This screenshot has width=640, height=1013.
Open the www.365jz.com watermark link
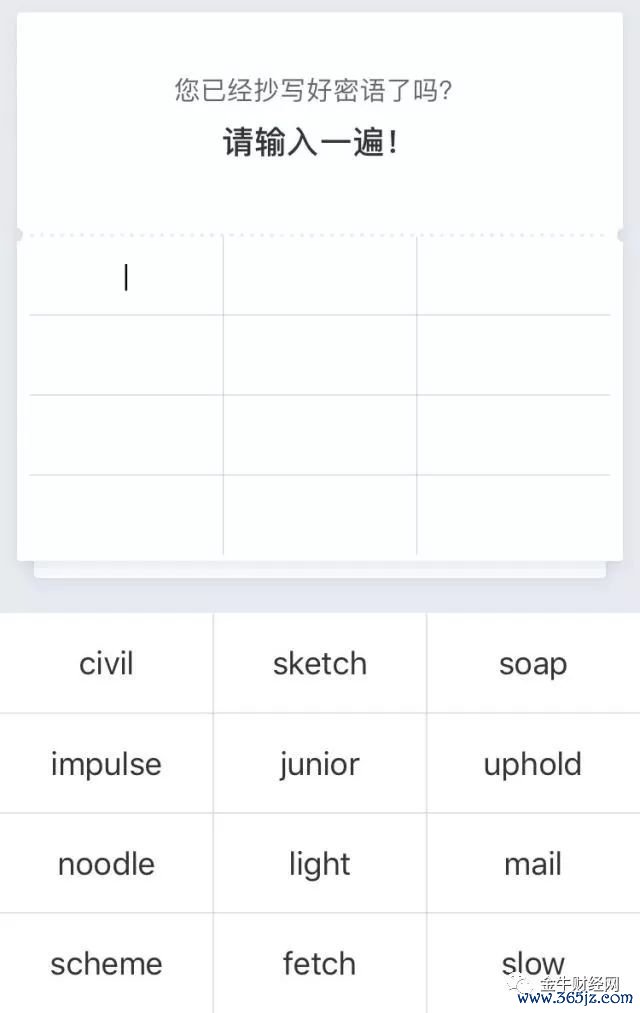click(x=571, y=1000)
